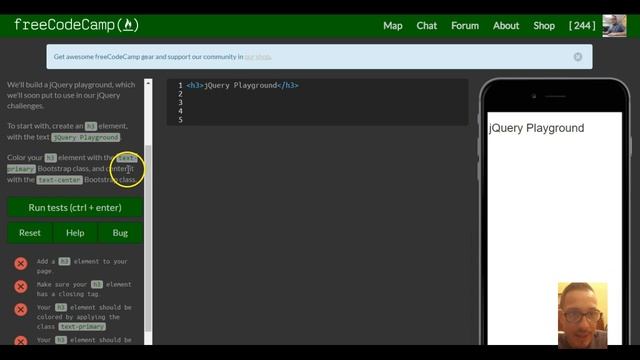Open the Map menu item
The height and width of the screenshot is (360, 640).
pyautogui.click(x=393, y=26)
